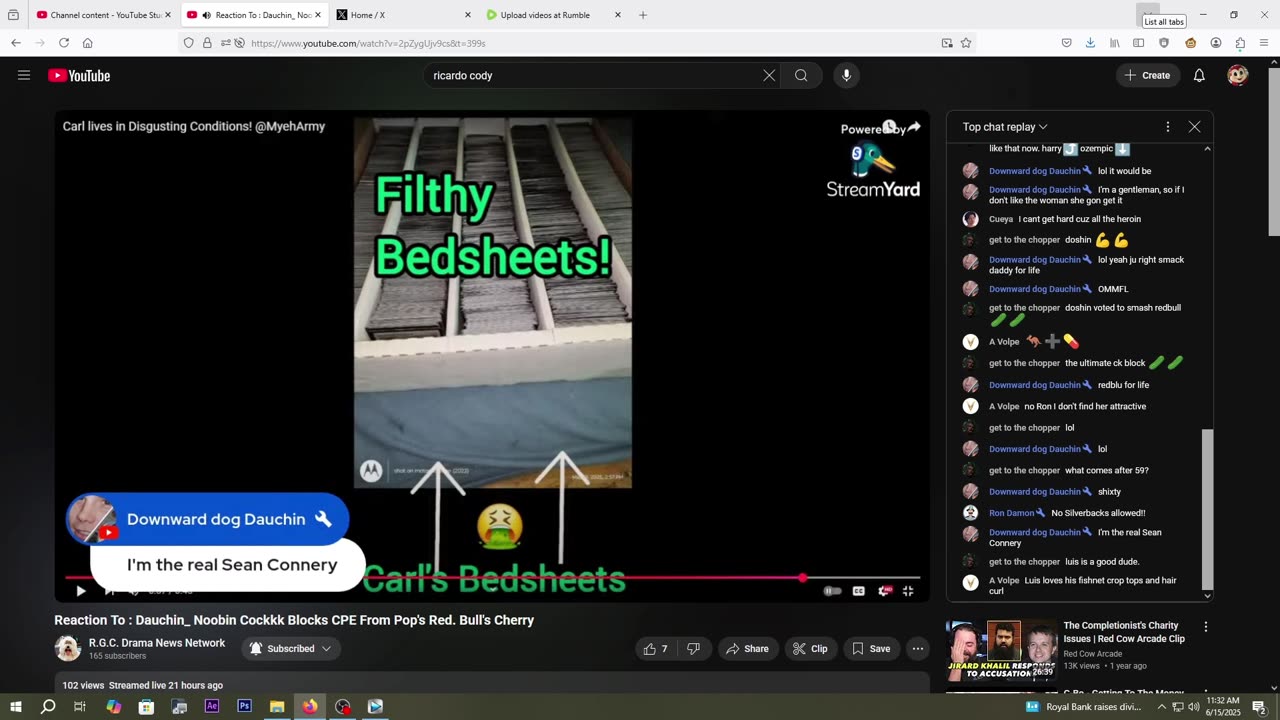Expand the Subscribed notification dropdown
1280x720 pixels.
(x=291, y=649)
